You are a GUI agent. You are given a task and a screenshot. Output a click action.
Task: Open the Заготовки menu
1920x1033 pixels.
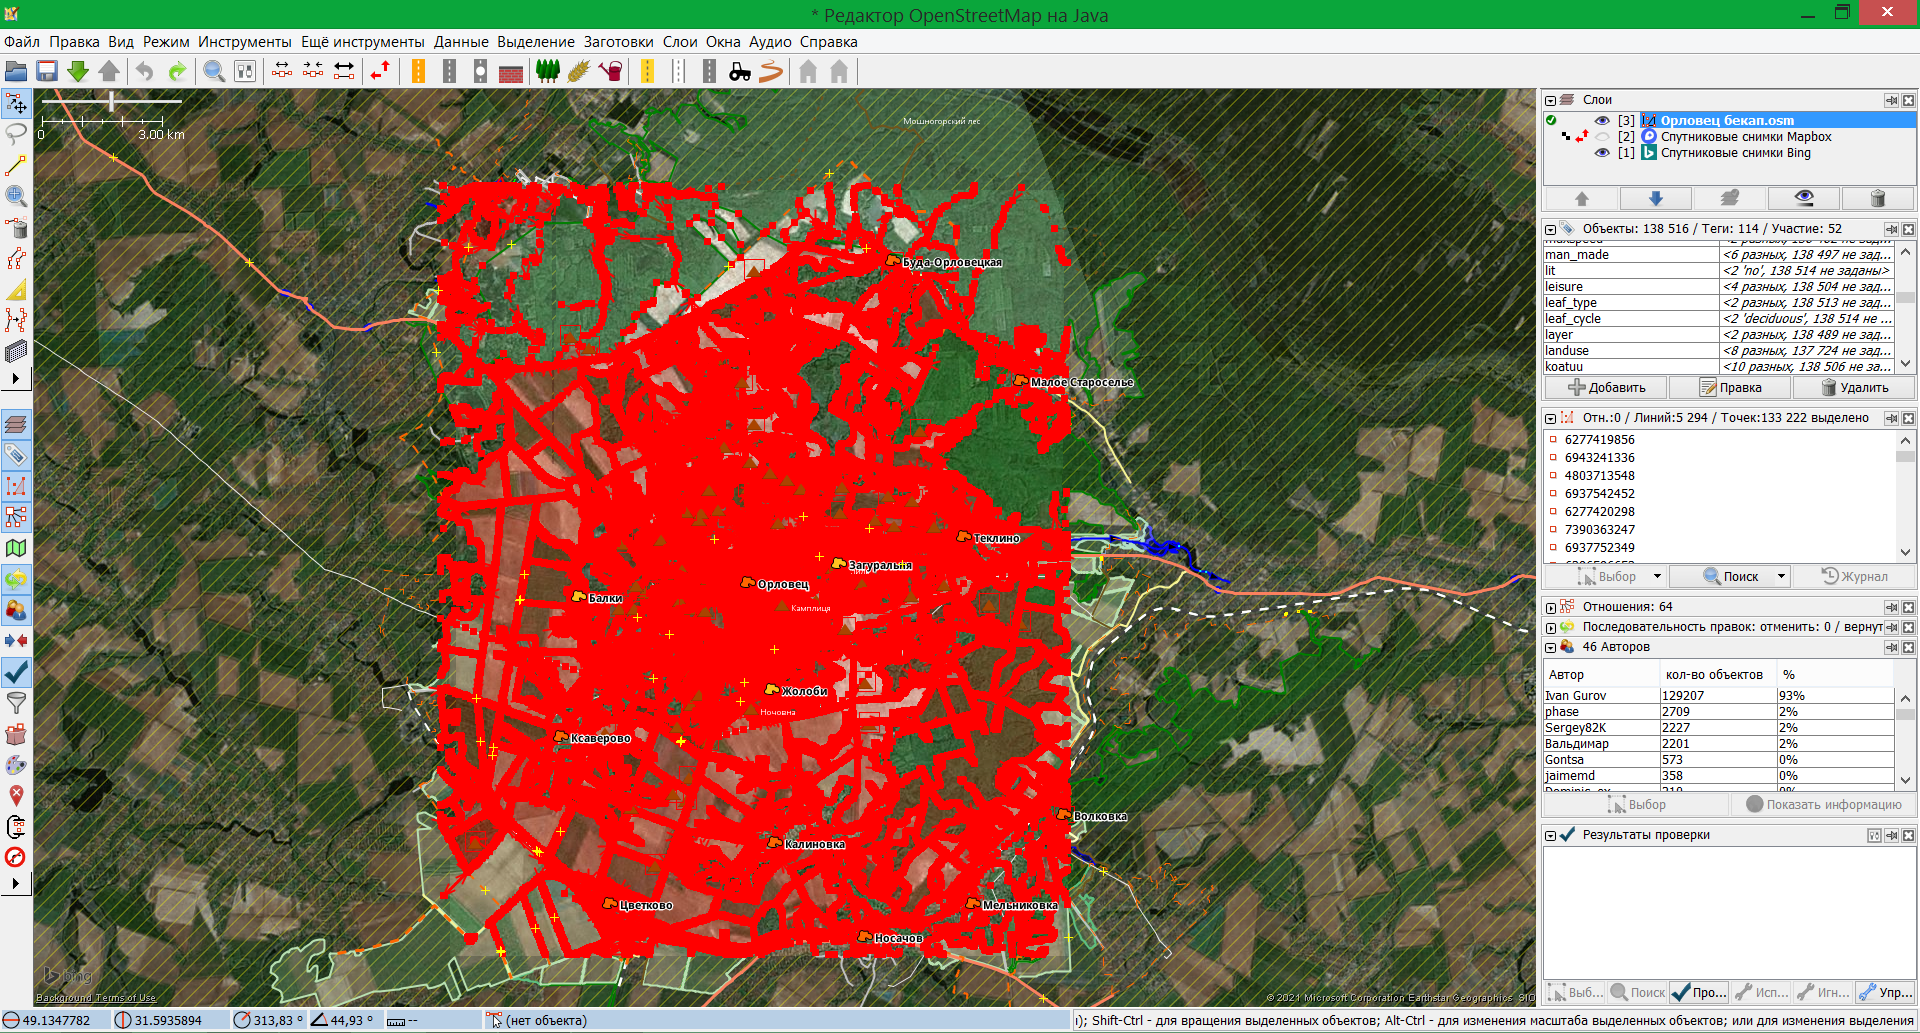click(619, 42)
